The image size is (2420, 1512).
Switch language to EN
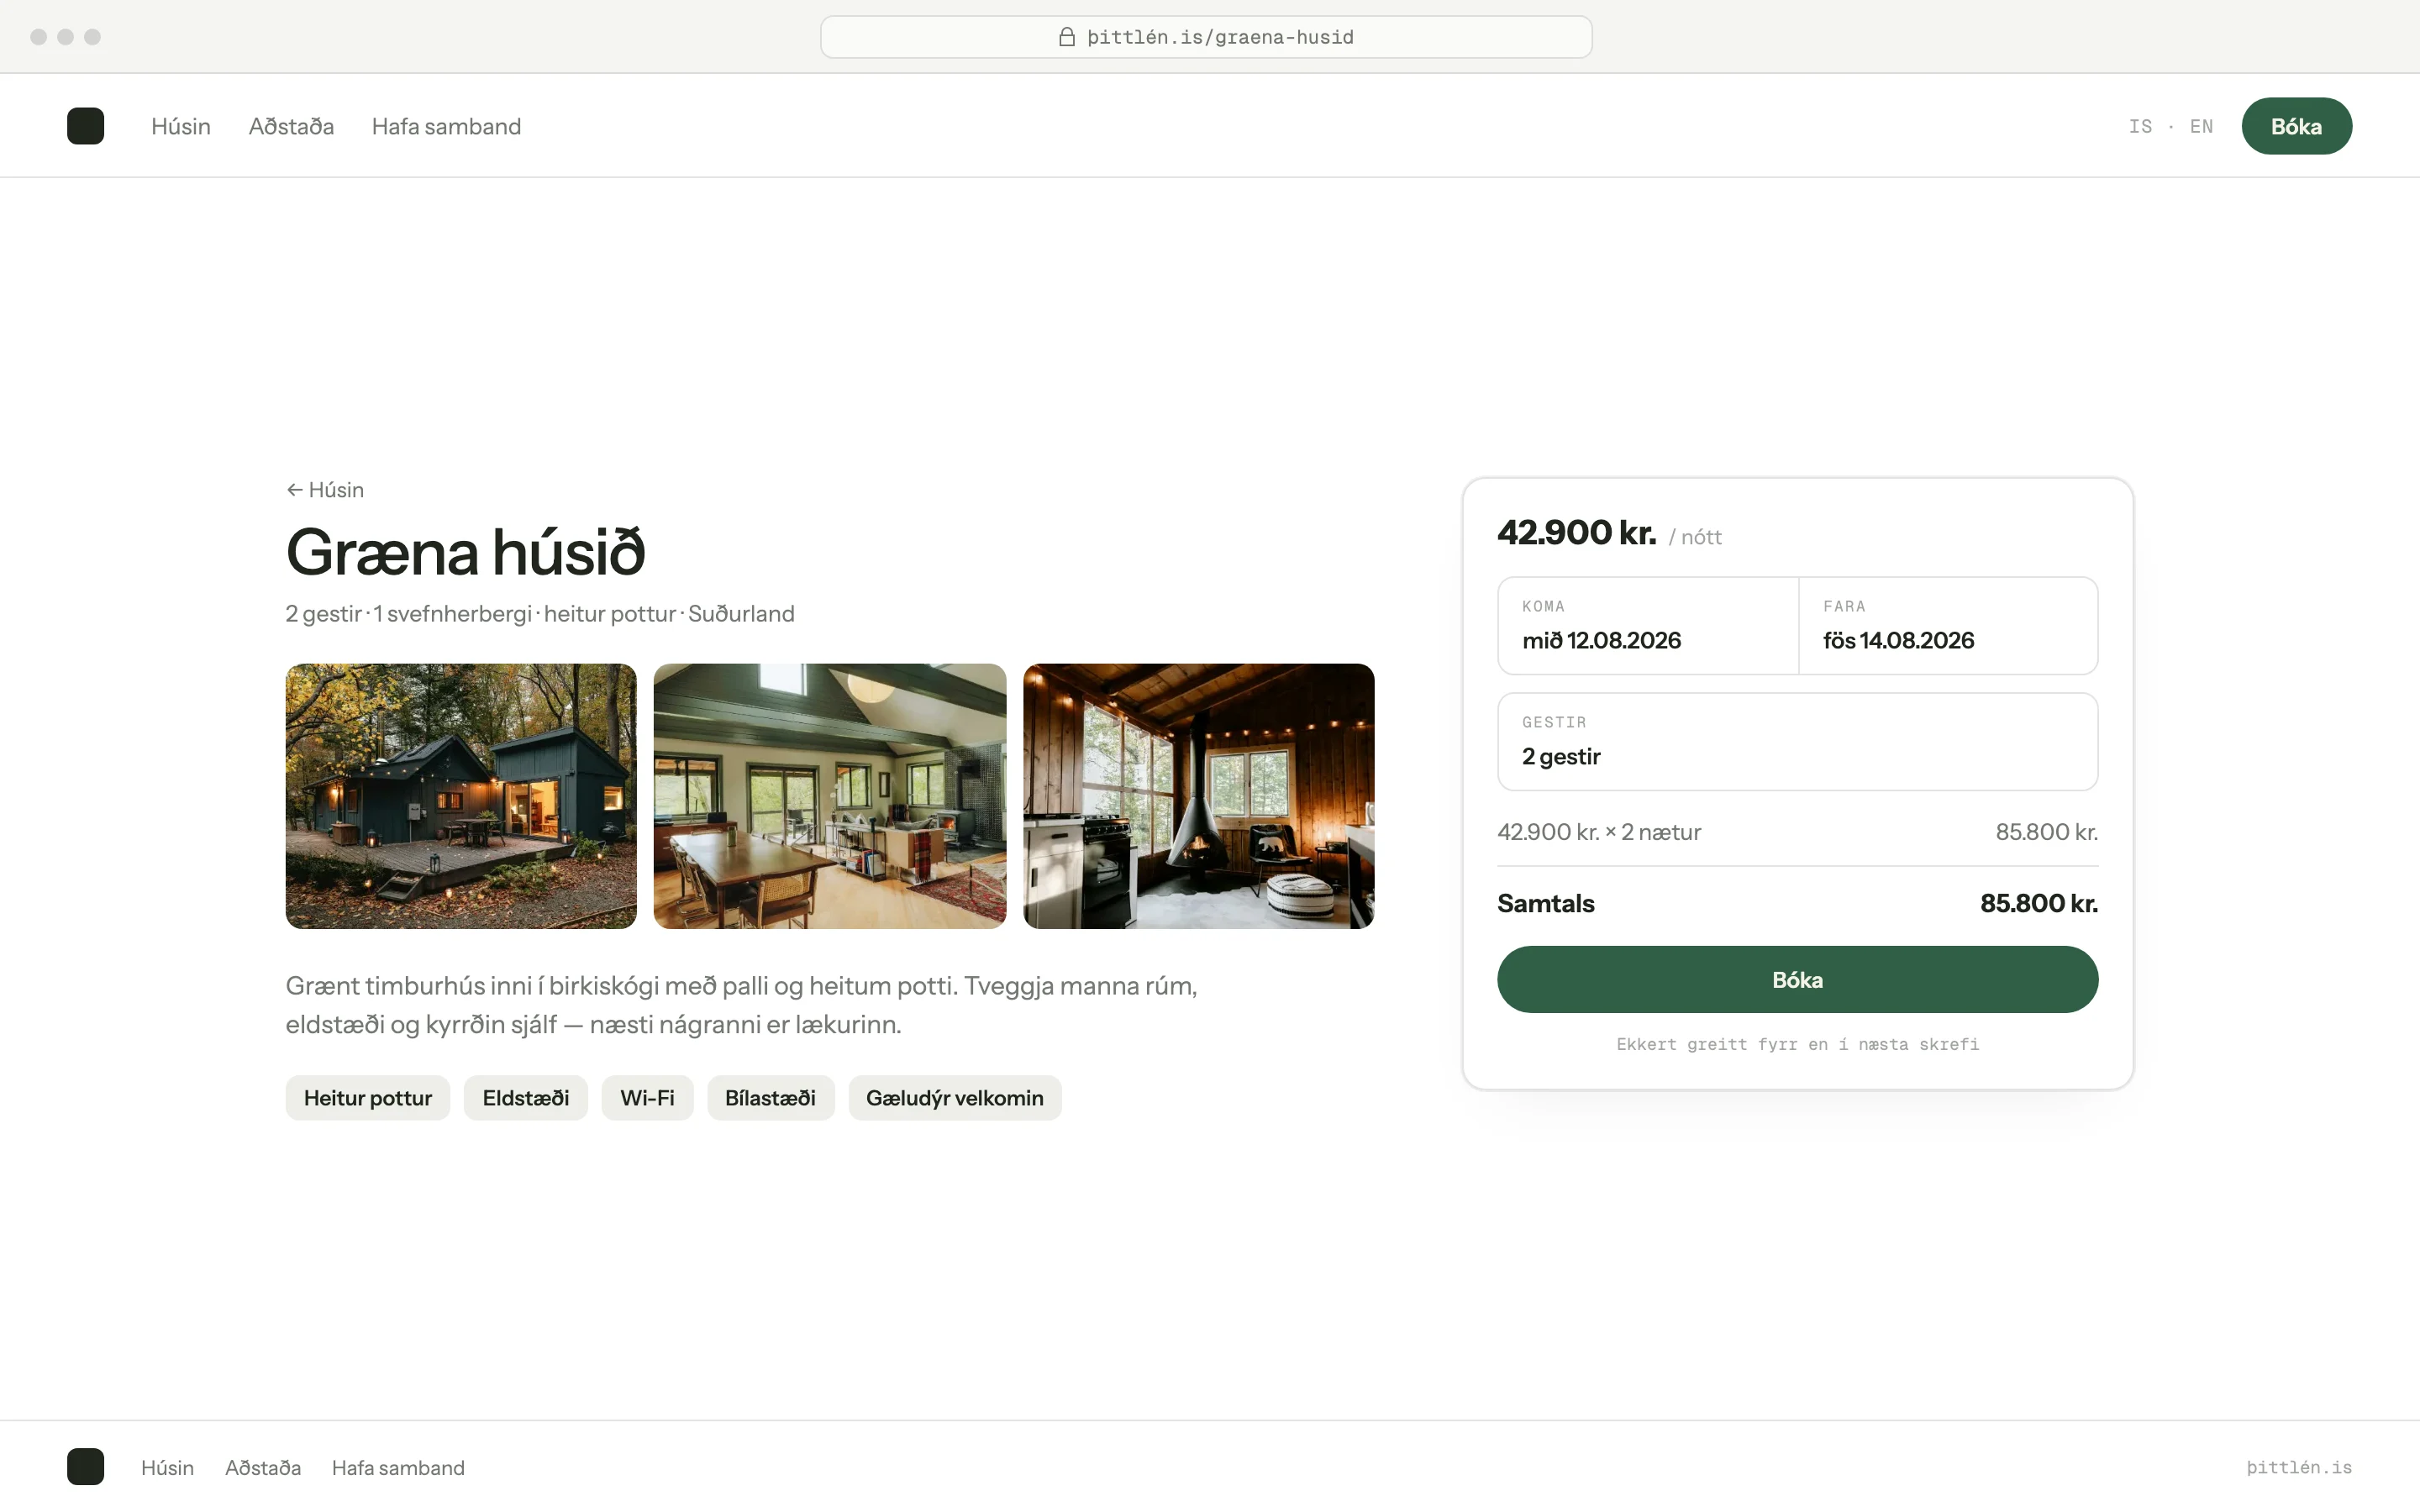click(2201, 126)
